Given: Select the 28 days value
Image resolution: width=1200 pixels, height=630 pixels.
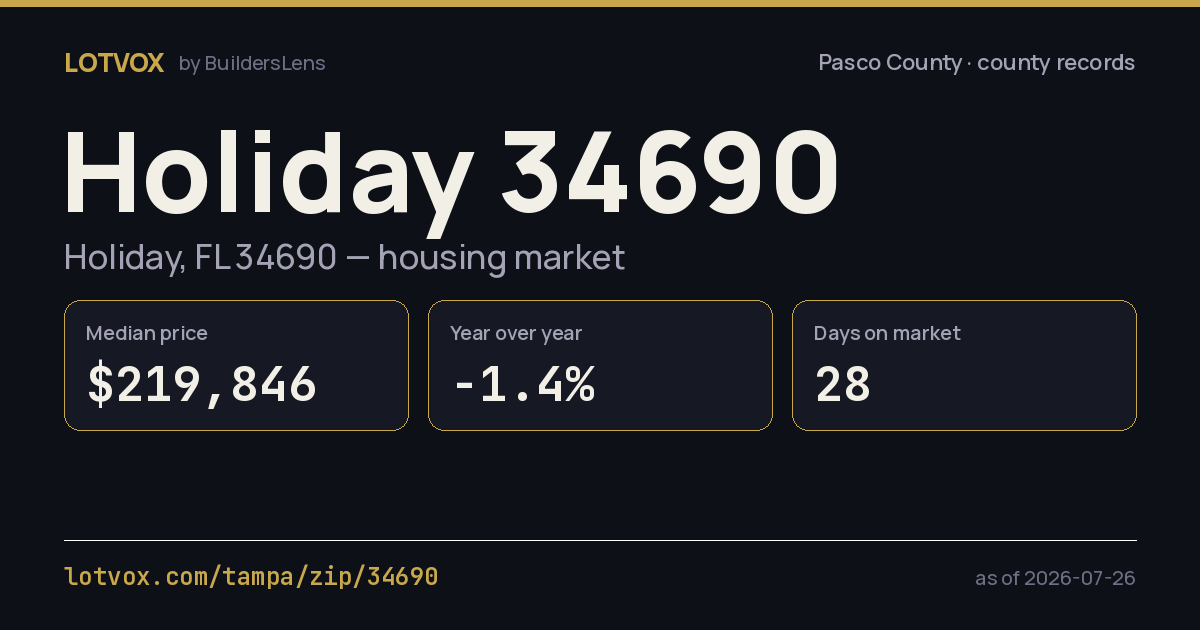Looking at the screenshot, I should (843, 384).
